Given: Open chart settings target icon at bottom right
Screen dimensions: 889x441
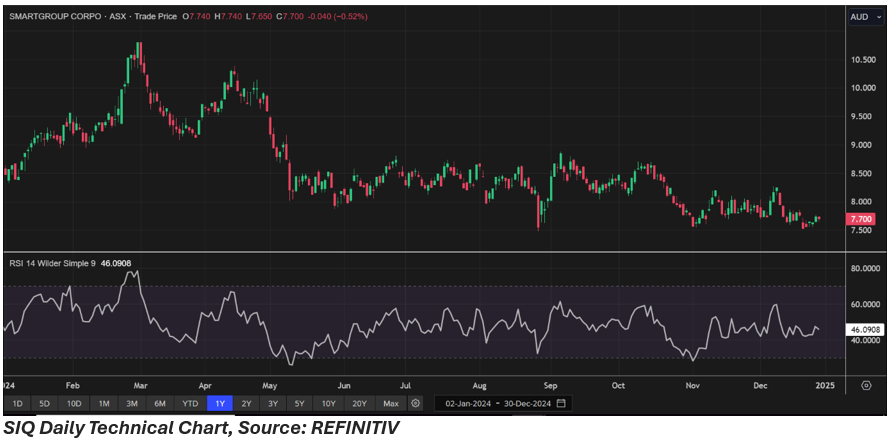Looking at the screenshot, I should pos(866,385).
